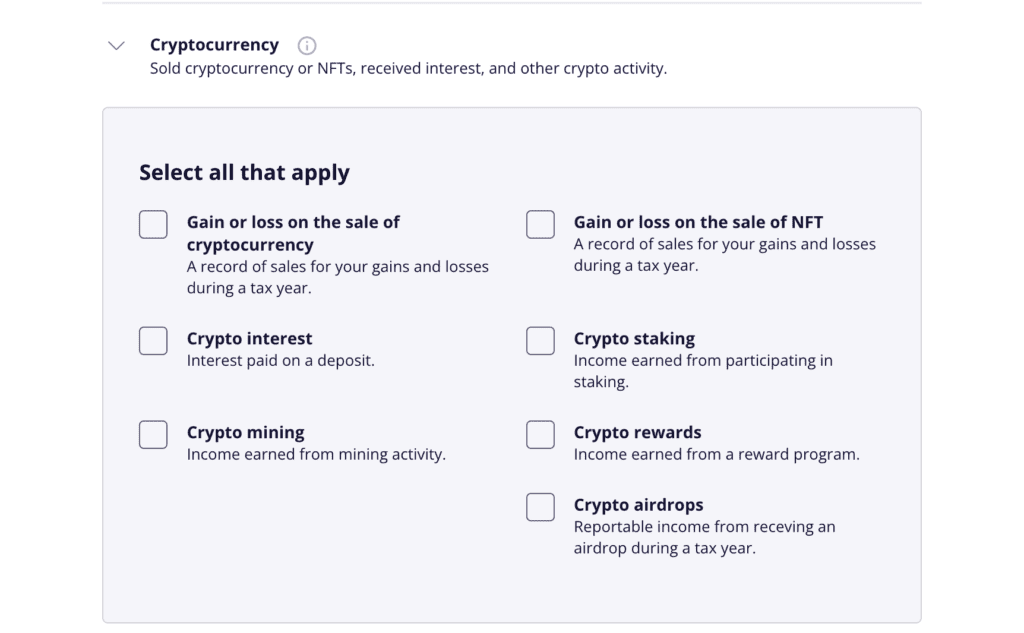Check the Crypto rewards box
This screenshot has height=633, width=1024.
(541, 435)
